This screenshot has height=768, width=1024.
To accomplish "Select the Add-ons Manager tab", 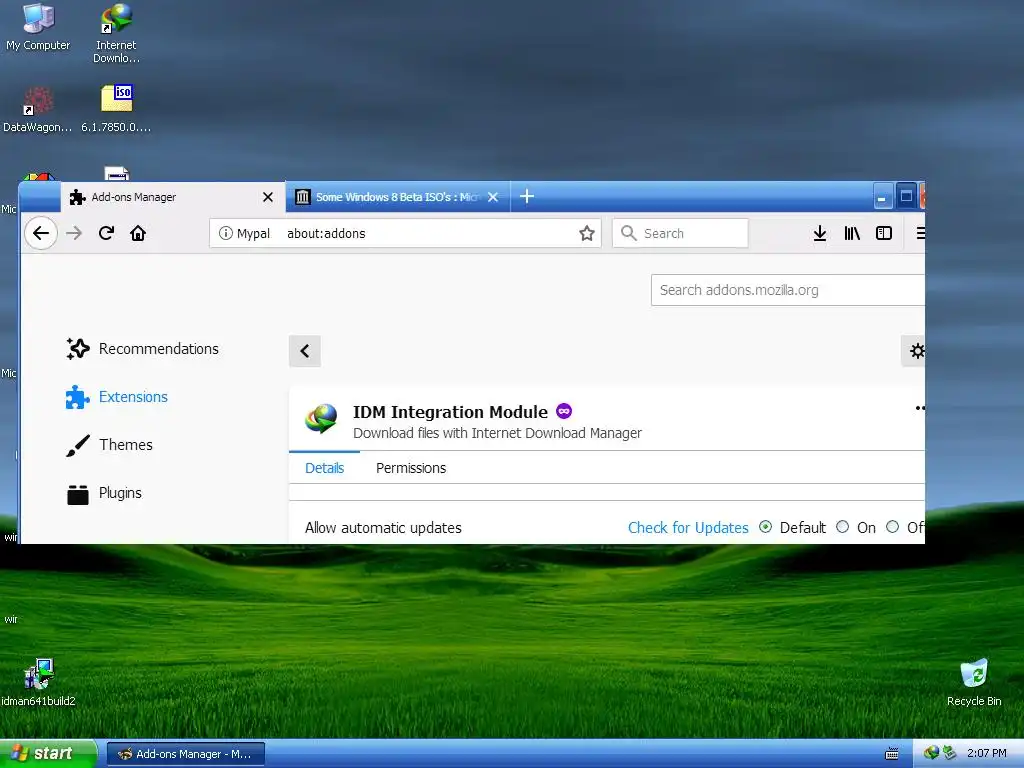I will pyautogui.click(x=172, y=197).
